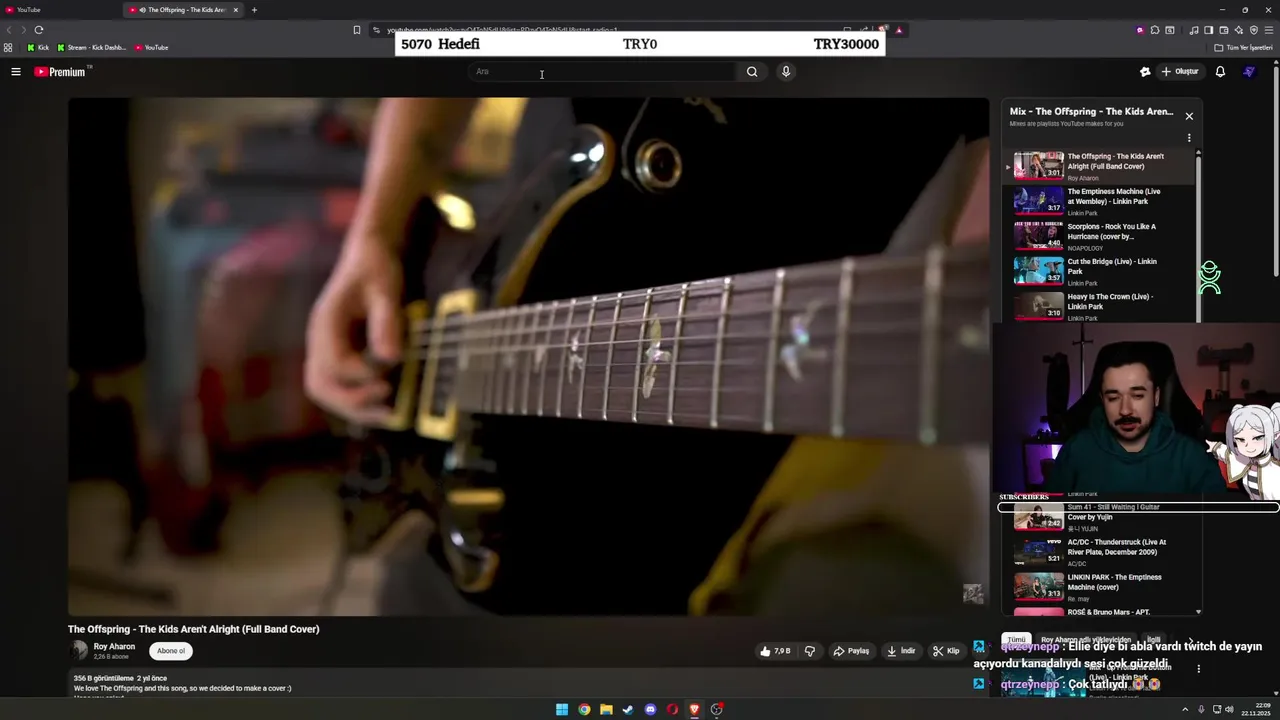The width and height of the screenshot is (1280, 720).
Task: Play Sum 41 Still Waiting guitar cover
Action: point(1102,516)
